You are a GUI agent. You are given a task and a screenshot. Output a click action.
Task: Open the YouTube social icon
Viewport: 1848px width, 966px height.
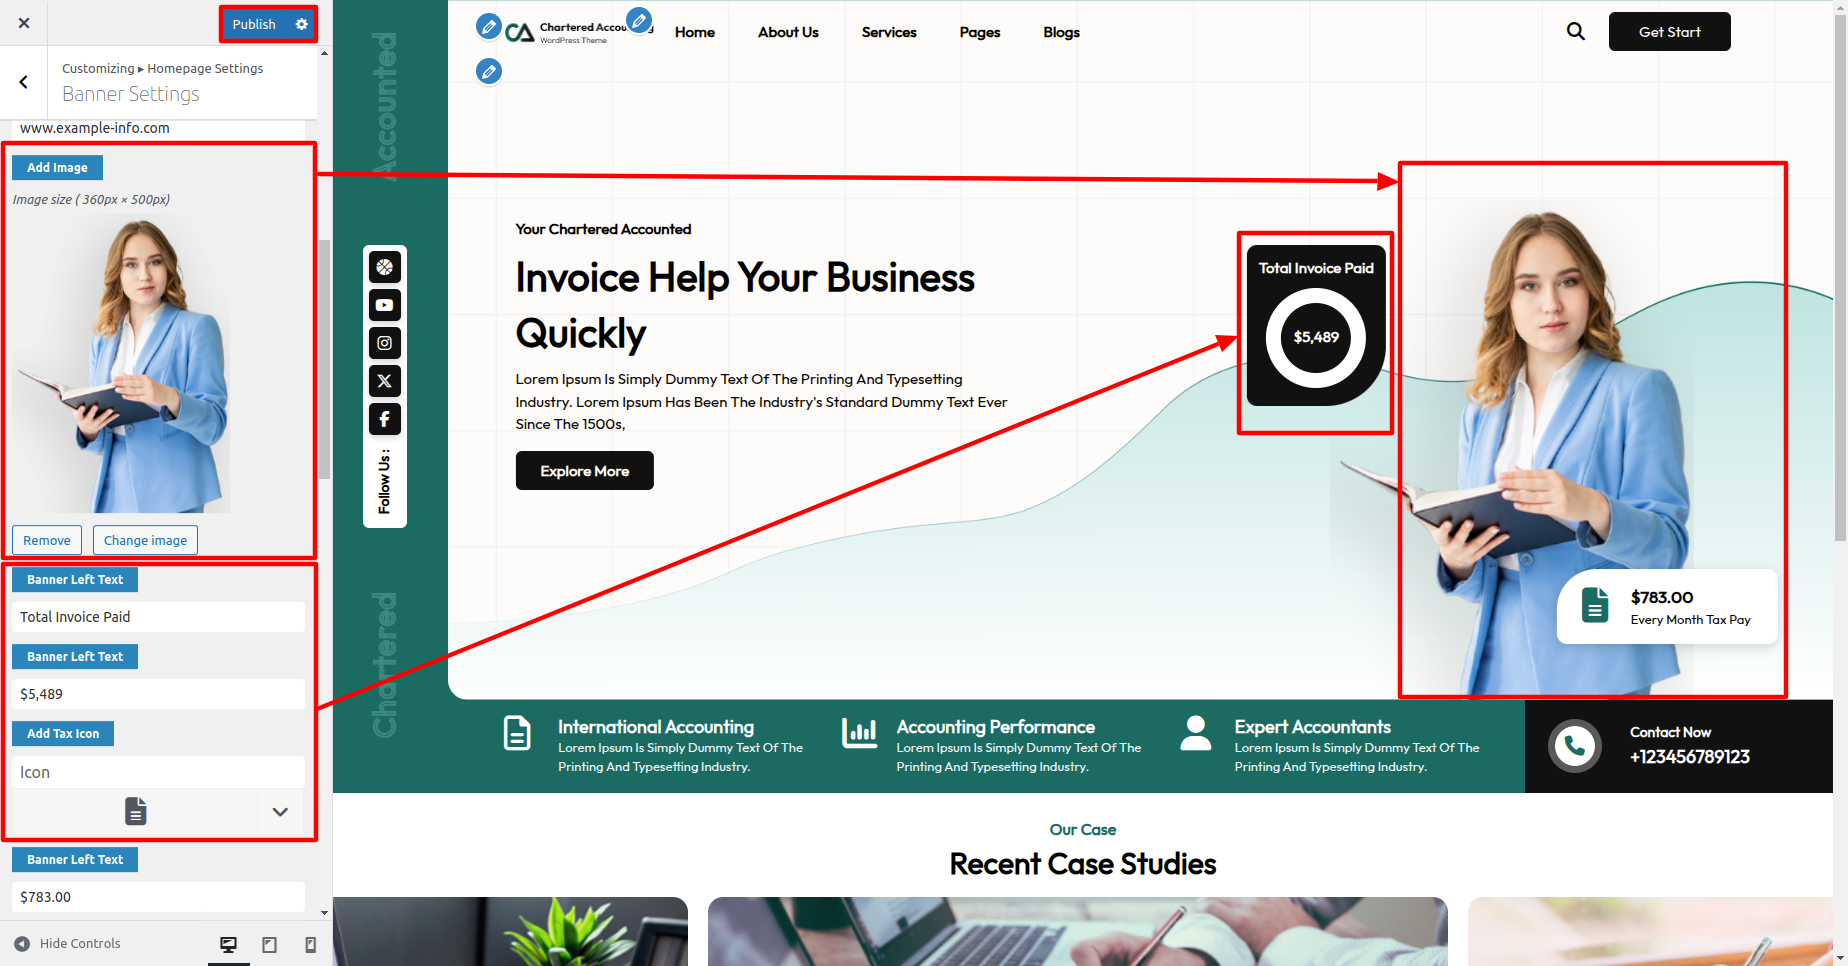coord(385,305)
